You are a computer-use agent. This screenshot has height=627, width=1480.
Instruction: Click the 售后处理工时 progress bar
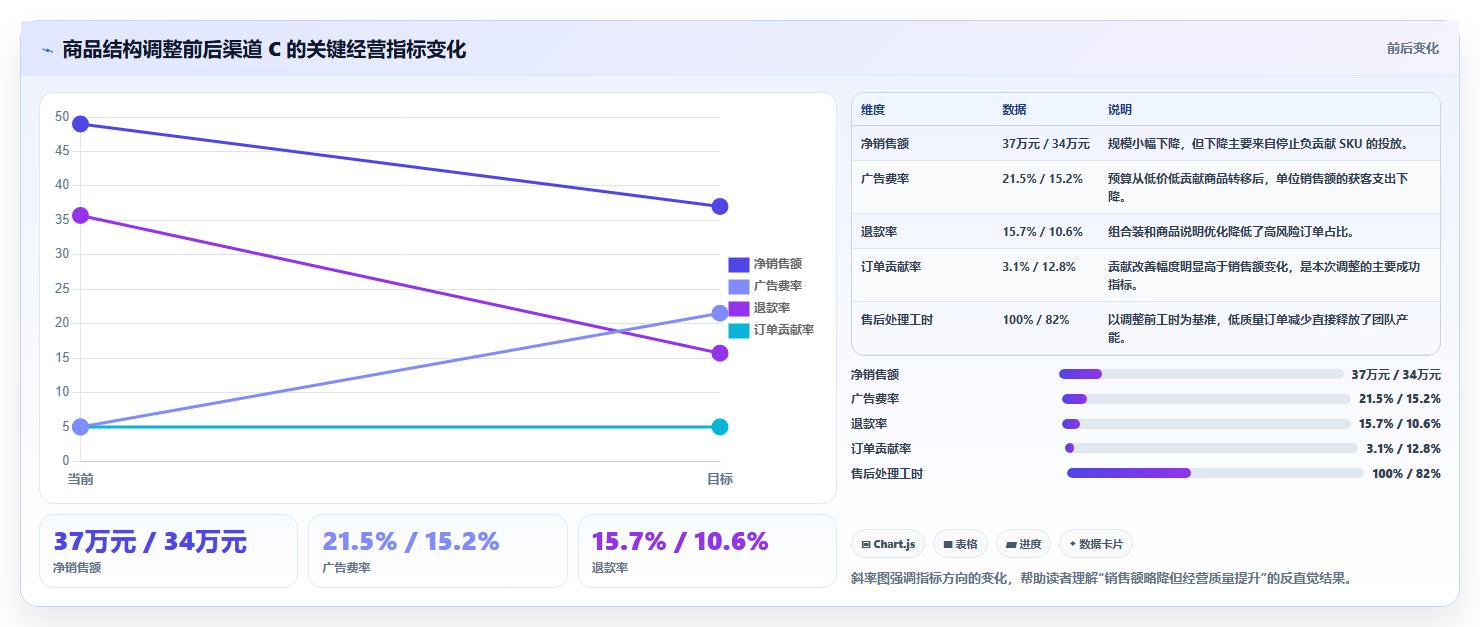(x=1215, y=473)
